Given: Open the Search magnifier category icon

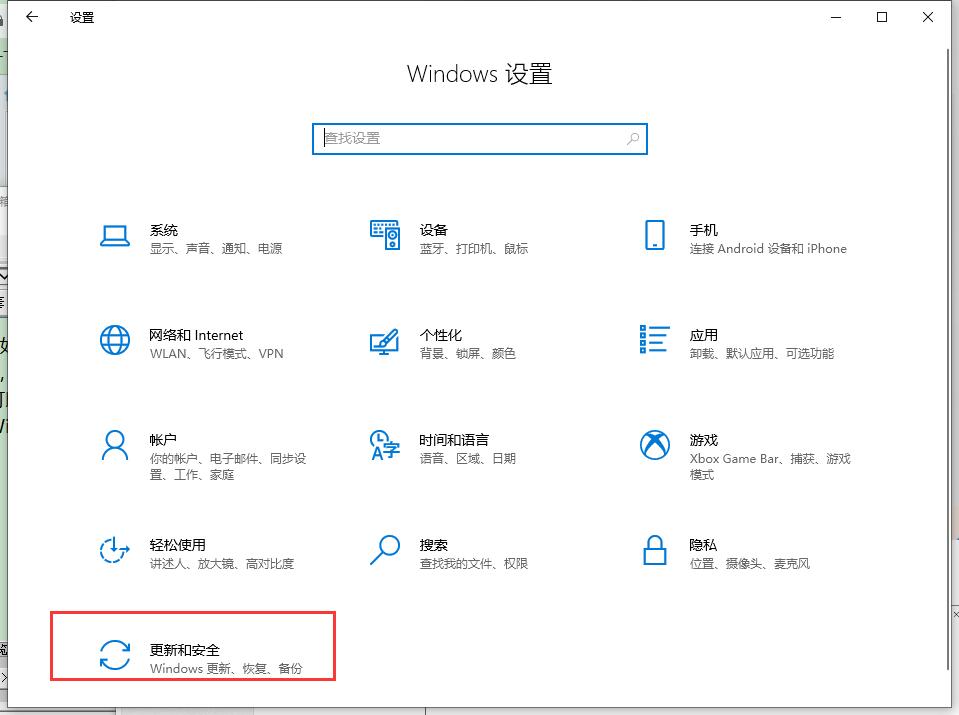Looking at the screenshot, I should click(385, 550).
